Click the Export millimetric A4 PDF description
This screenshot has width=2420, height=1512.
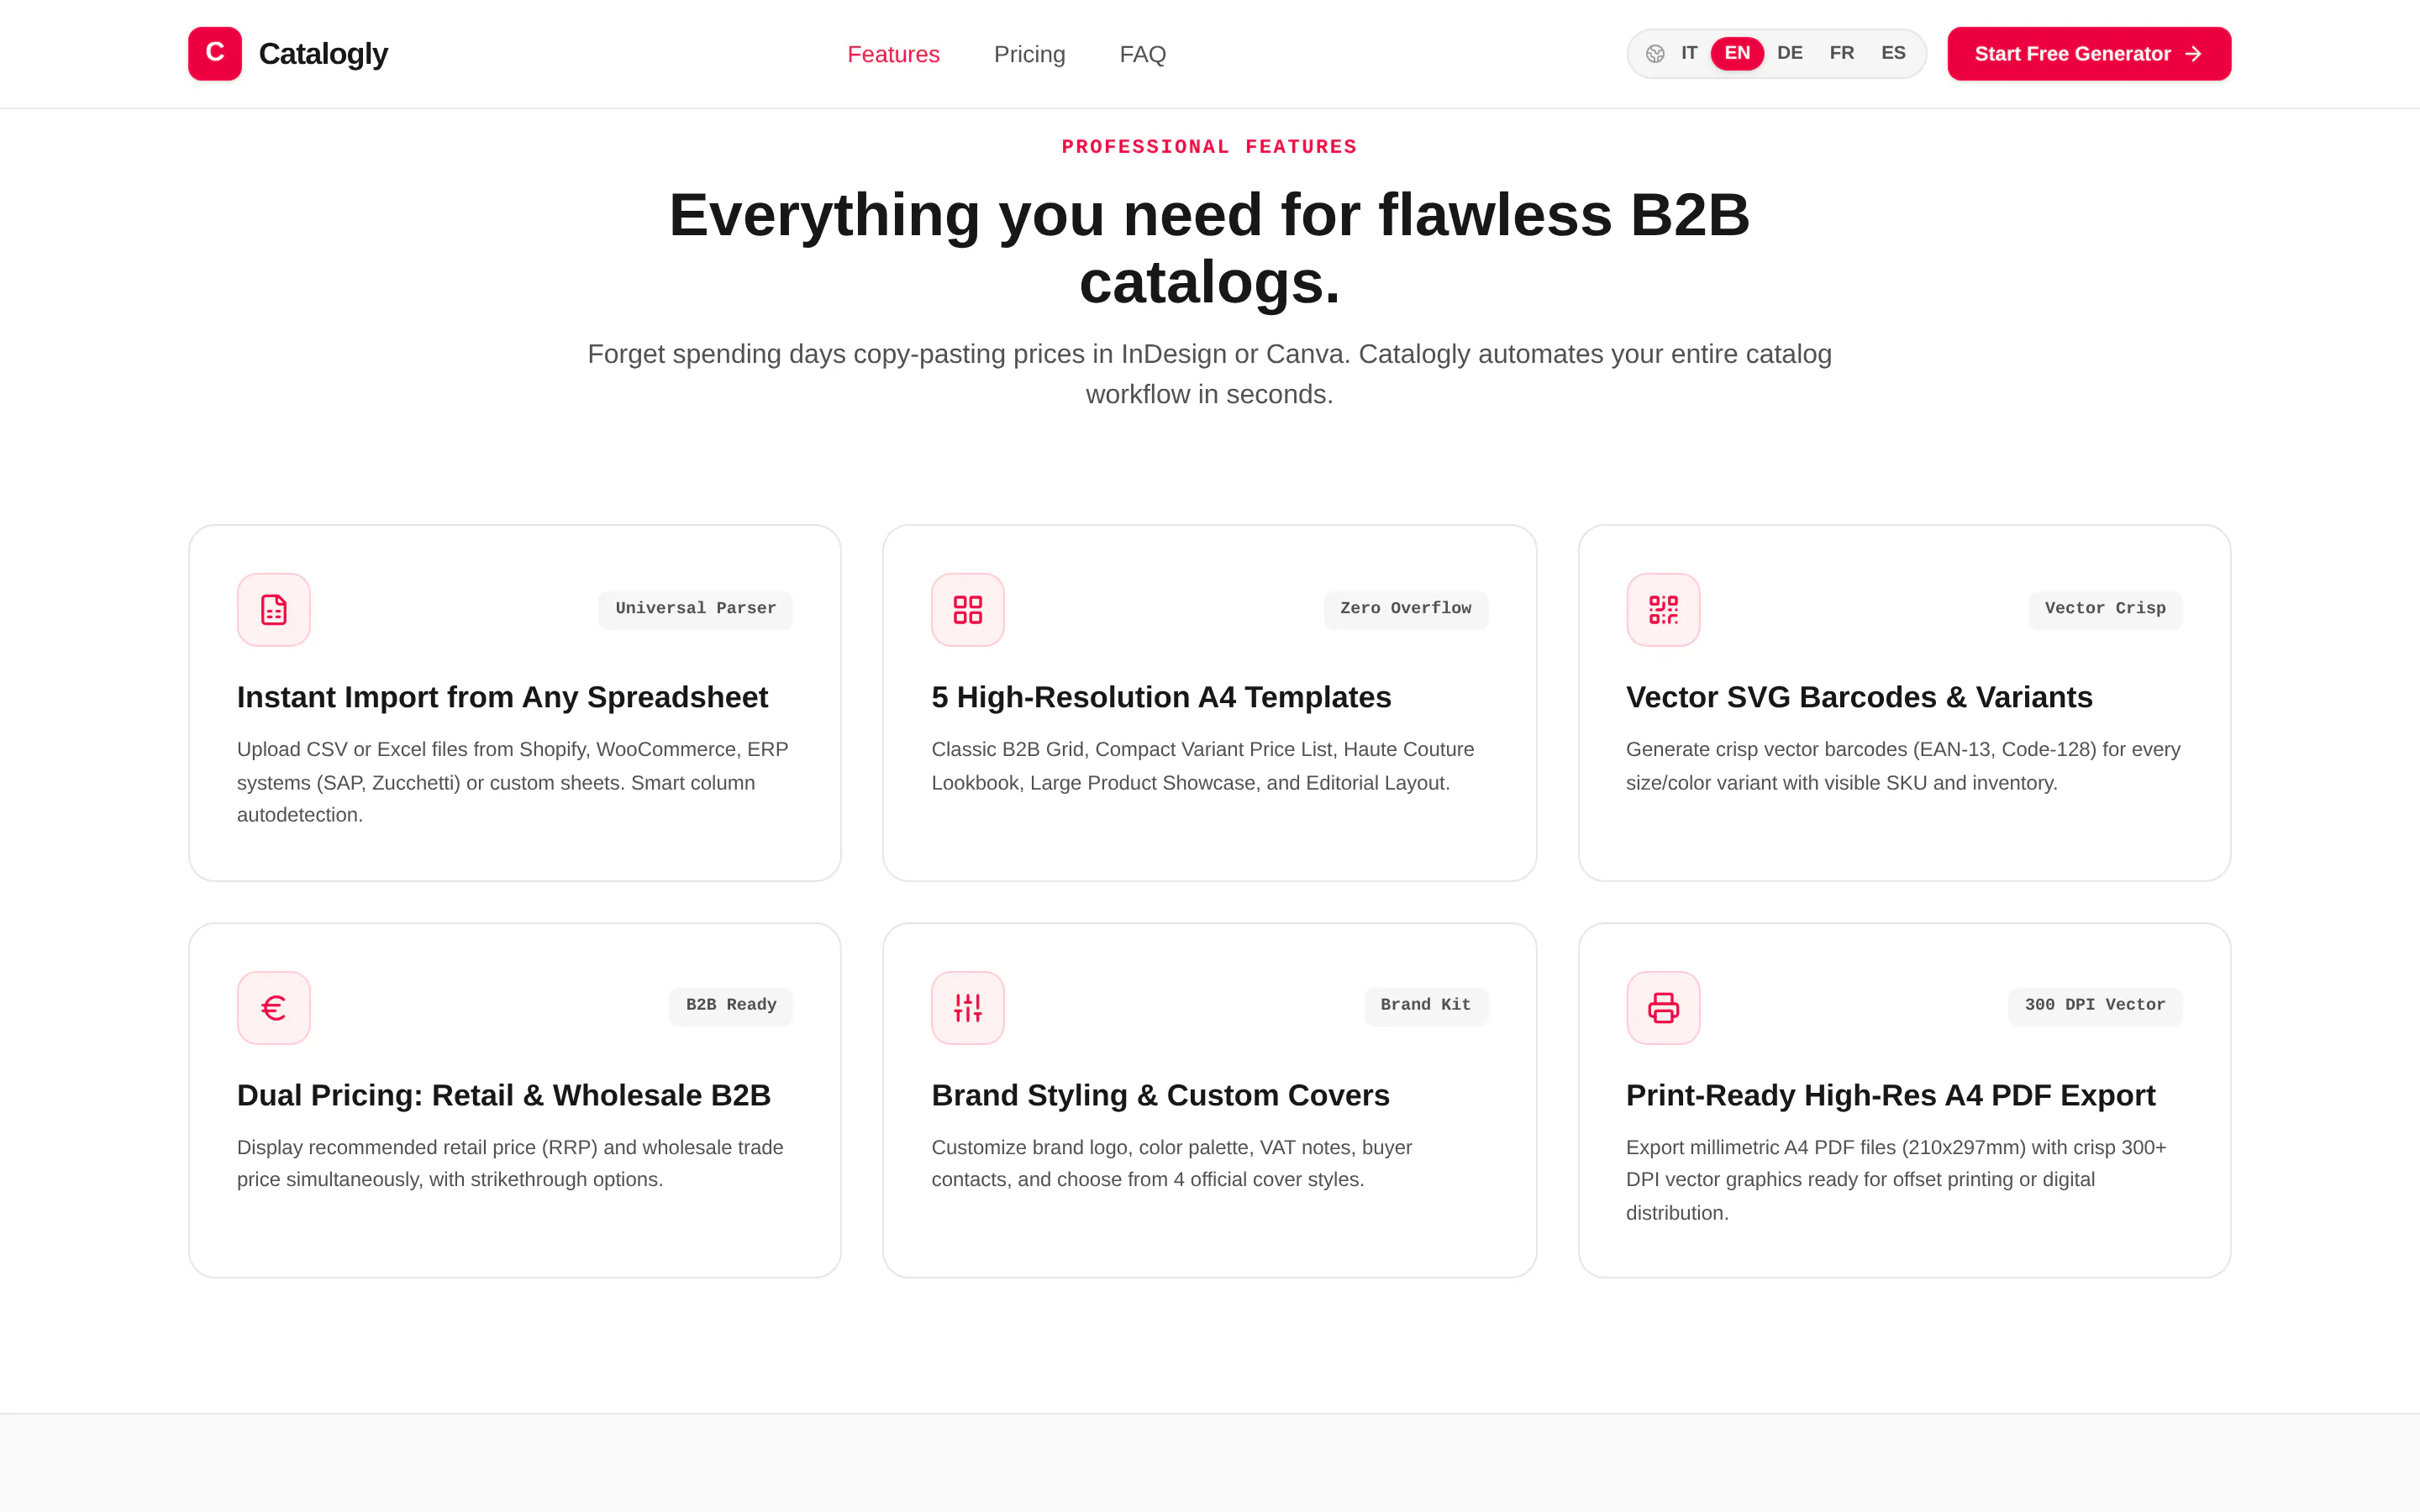coord(1896,1180)
